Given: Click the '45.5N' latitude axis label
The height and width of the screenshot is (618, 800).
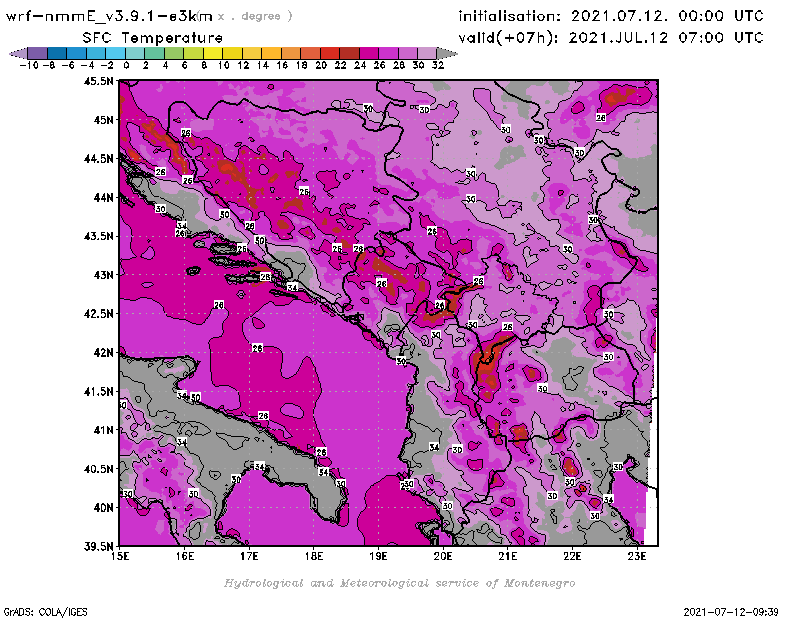Looking at the screenshot, I should [98, 81].
